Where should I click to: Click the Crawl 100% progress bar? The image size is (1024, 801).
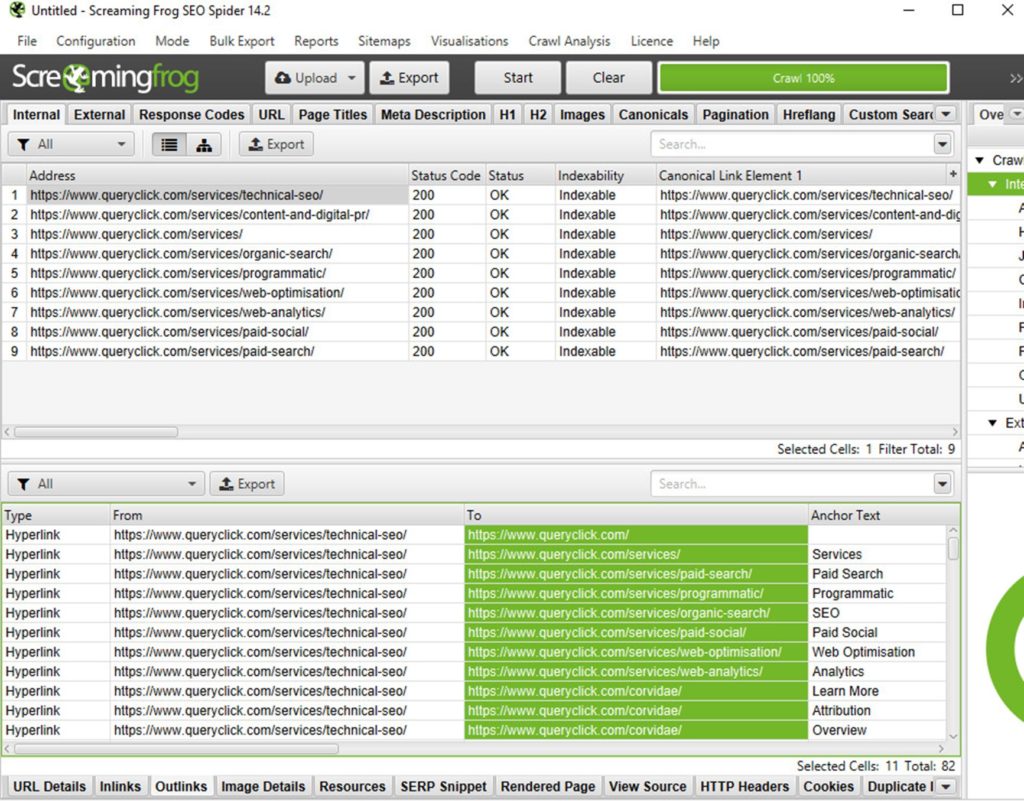[803, 78]
